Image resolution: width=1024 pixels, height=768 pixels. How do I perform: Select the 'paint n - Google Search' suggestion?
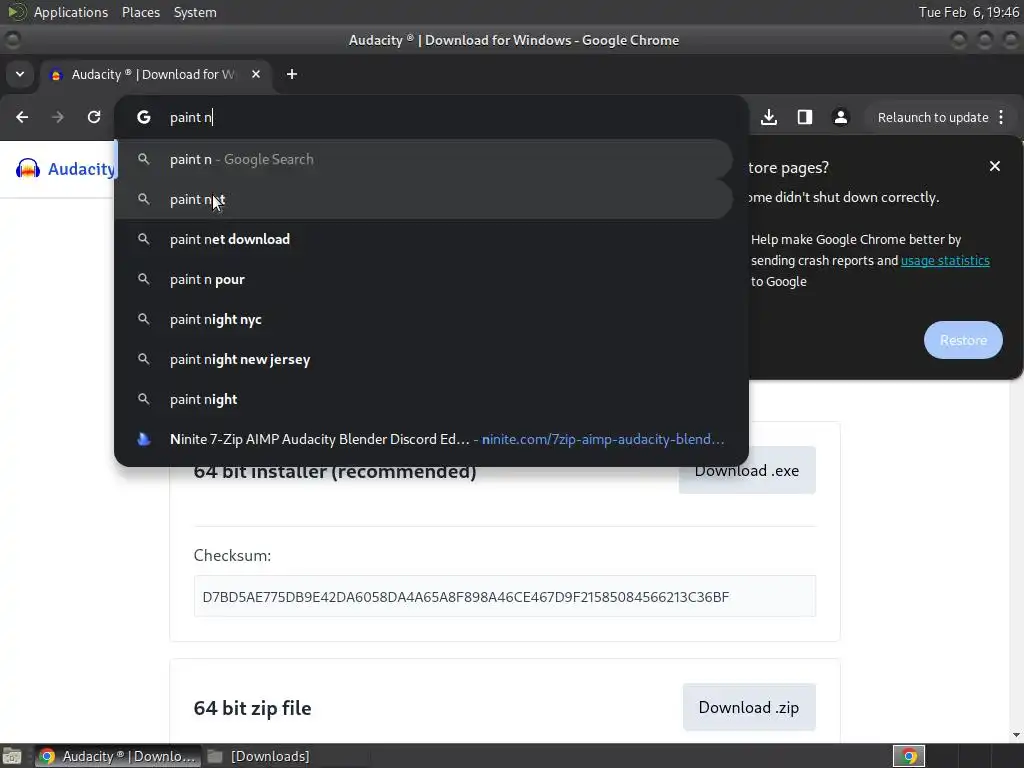[423, 159]
